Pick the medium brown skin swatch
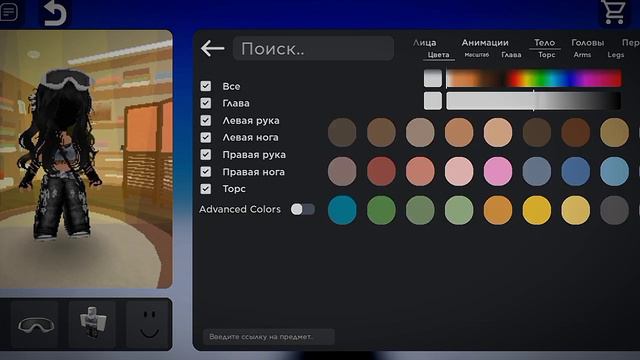 click(381, 132)
